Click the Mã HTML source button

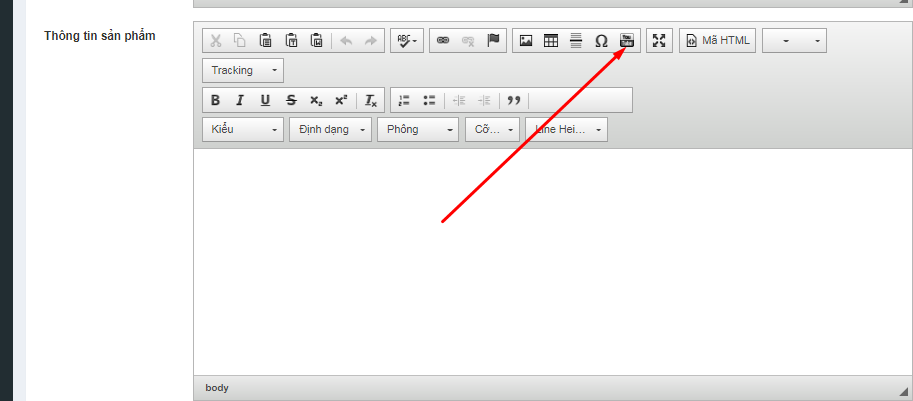[717, 41]
